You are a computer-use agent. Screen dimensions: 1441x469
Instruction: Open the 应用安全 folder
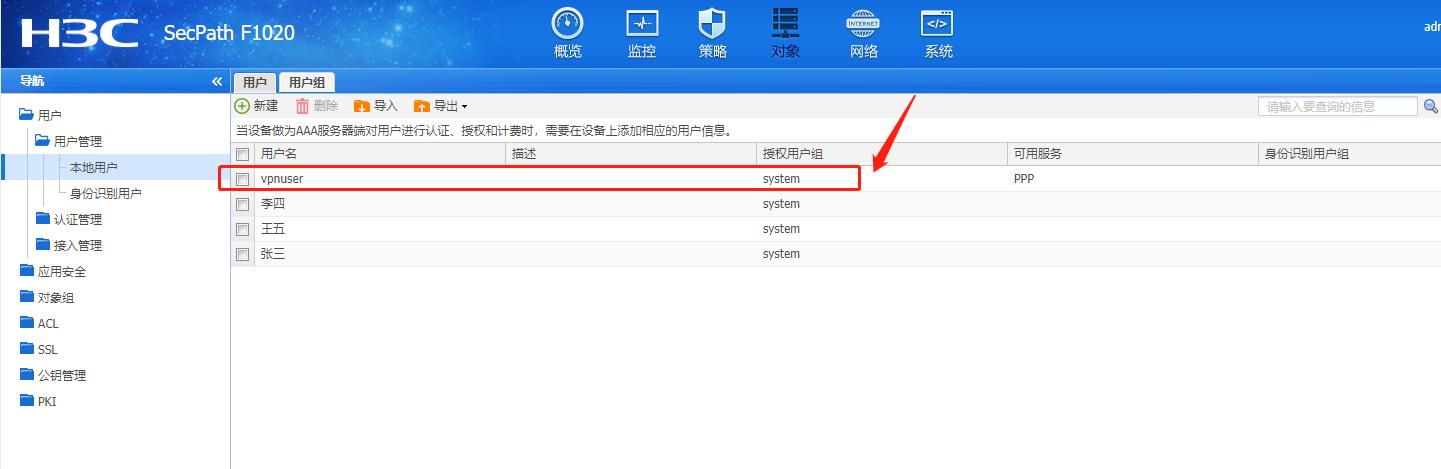pos(53,272)
